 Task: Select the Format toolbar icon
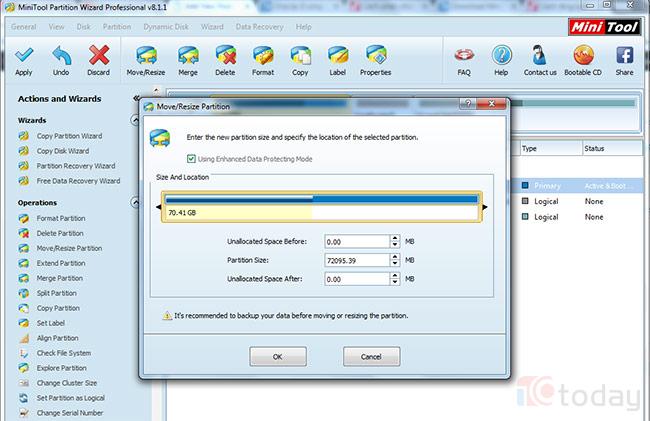(263, 61)
